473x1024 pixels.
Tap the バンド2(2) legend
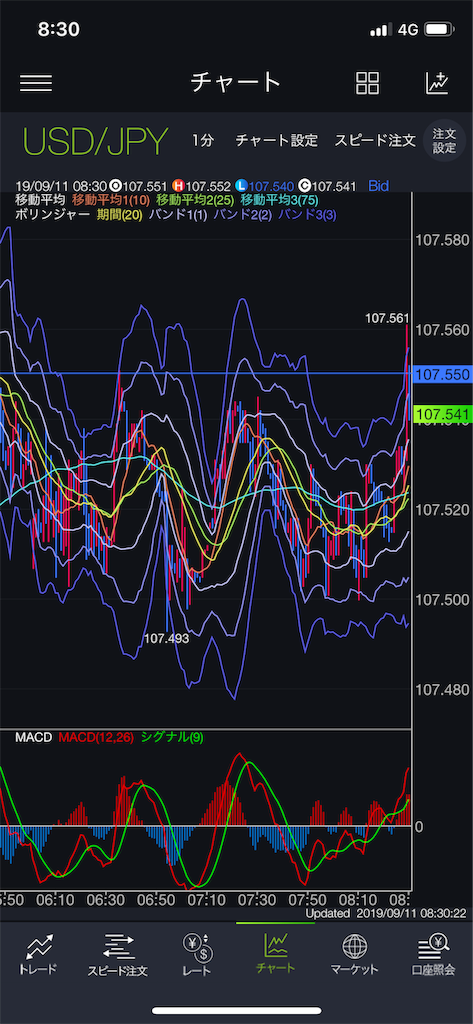pyautogui.click(x=241, y=214)
